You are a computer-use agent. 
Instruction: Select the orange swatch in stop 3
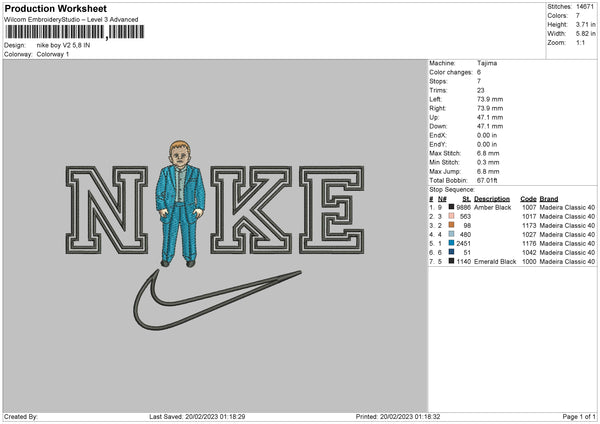pos(453,225)
